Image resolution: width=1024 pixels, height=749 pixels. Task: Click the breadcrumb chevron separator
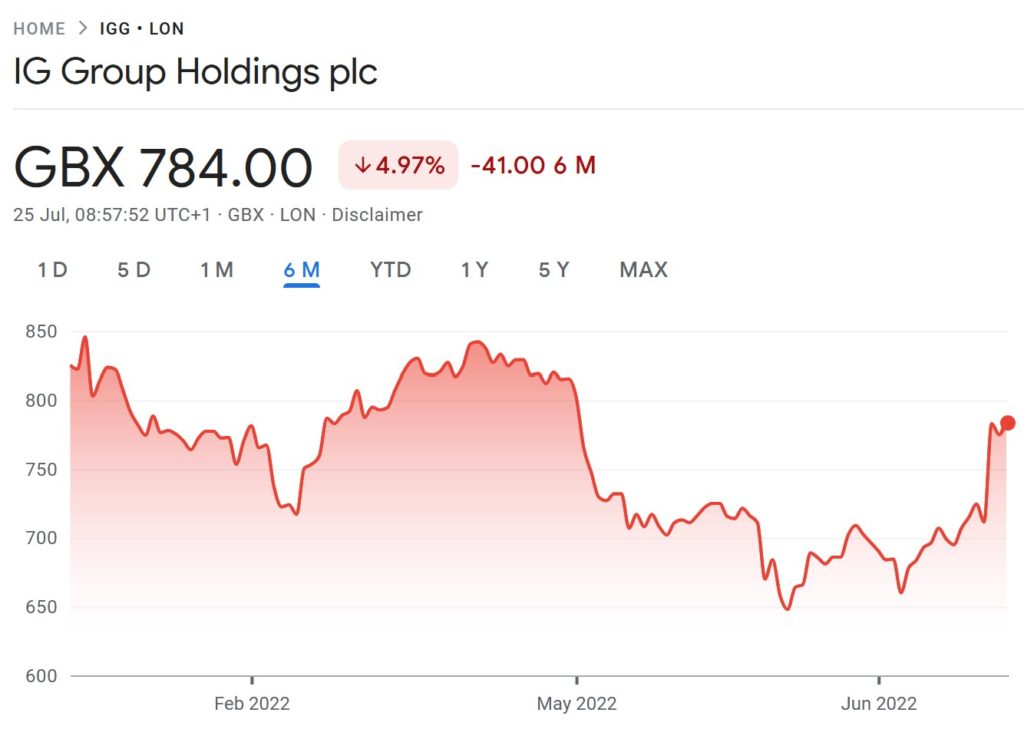pyautogui.click(x=83, y=28)
